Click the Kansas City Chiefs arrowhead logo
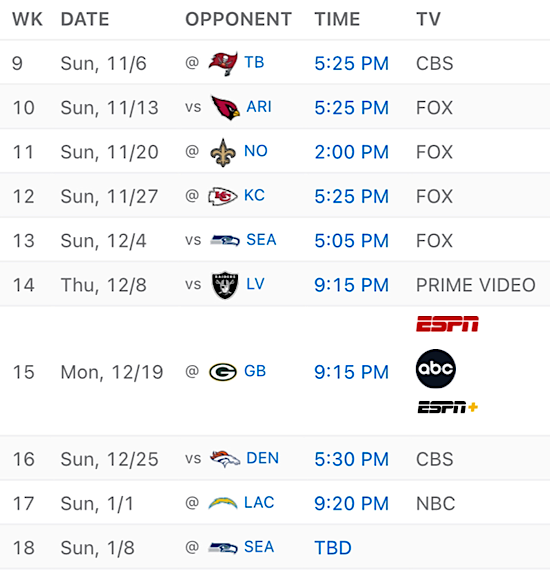 coord(223,196)
